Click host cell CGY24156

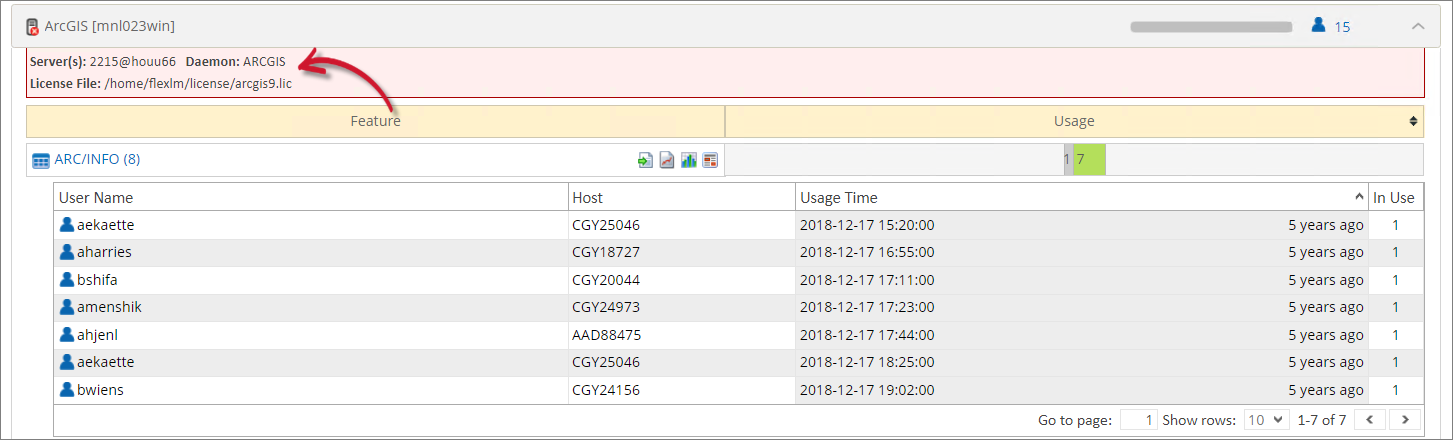[606, 390]
